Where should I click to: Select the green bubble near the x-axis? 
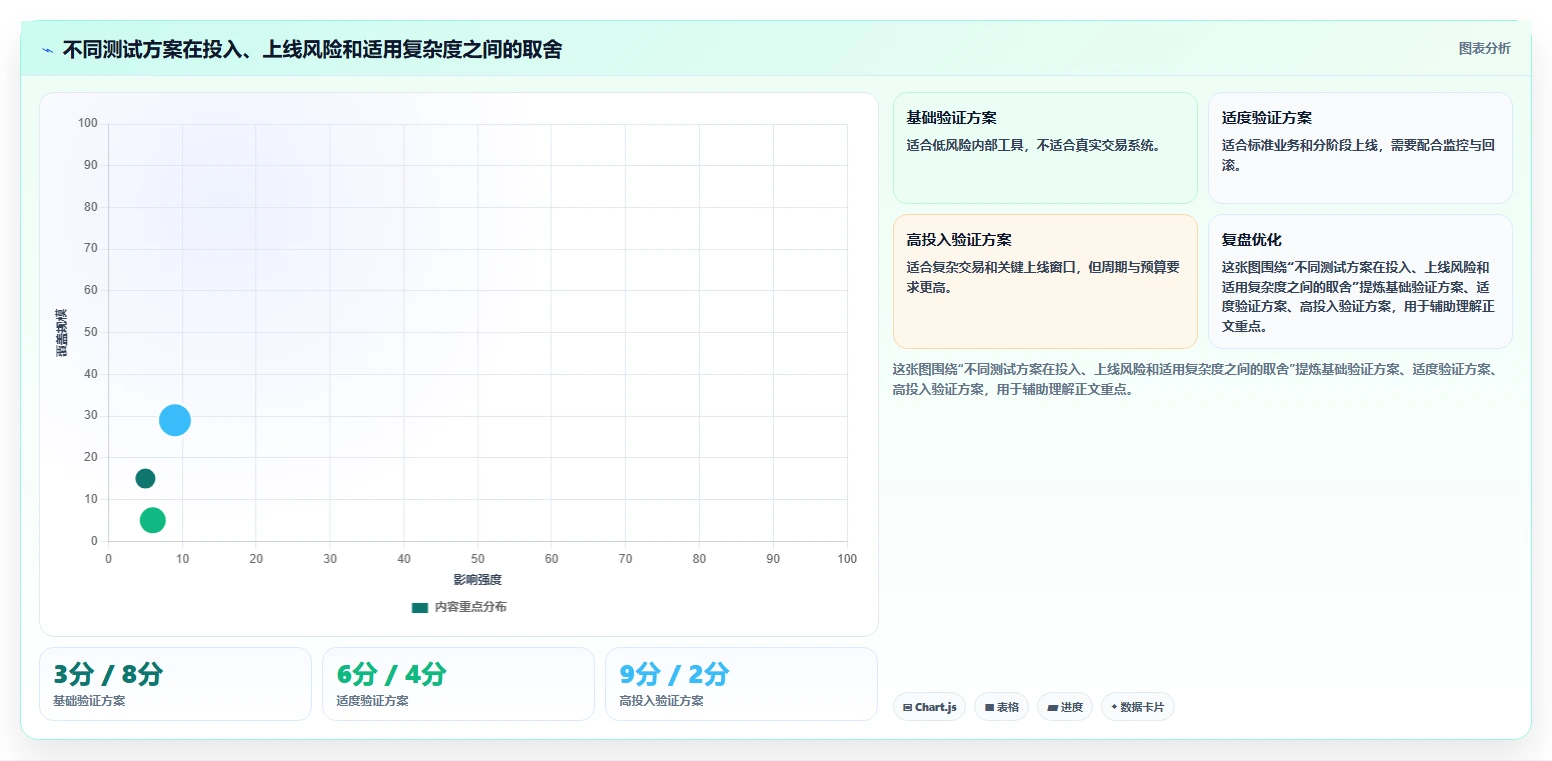(x=152, y=520)
